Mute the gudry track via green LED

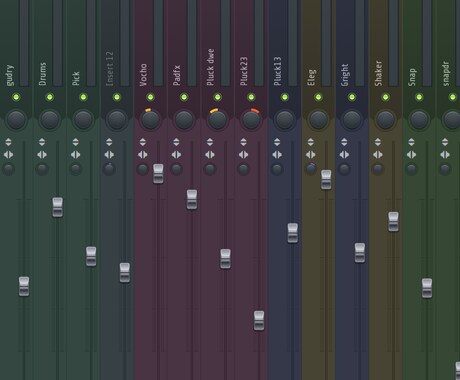click(x=16, y=97)
